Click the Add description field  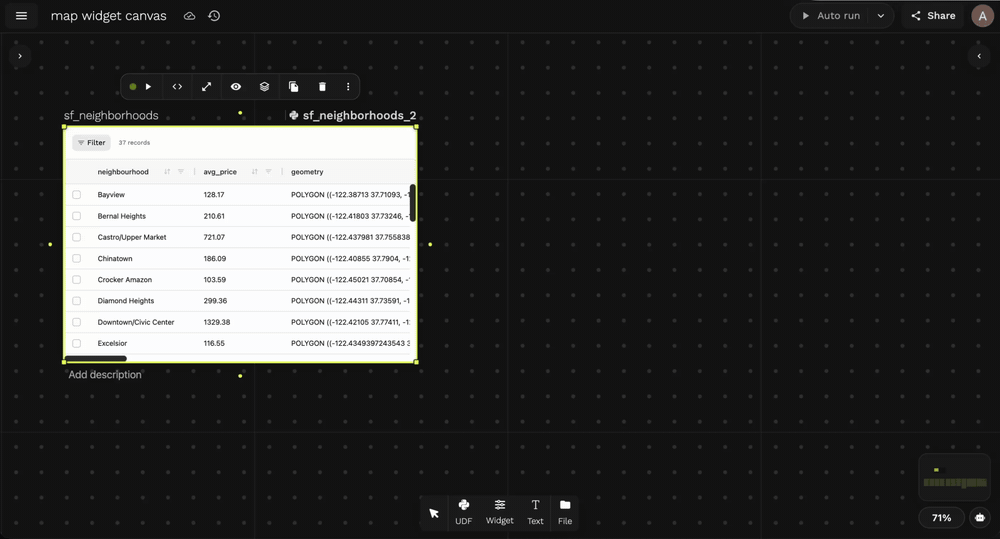(x=105, y=374)
